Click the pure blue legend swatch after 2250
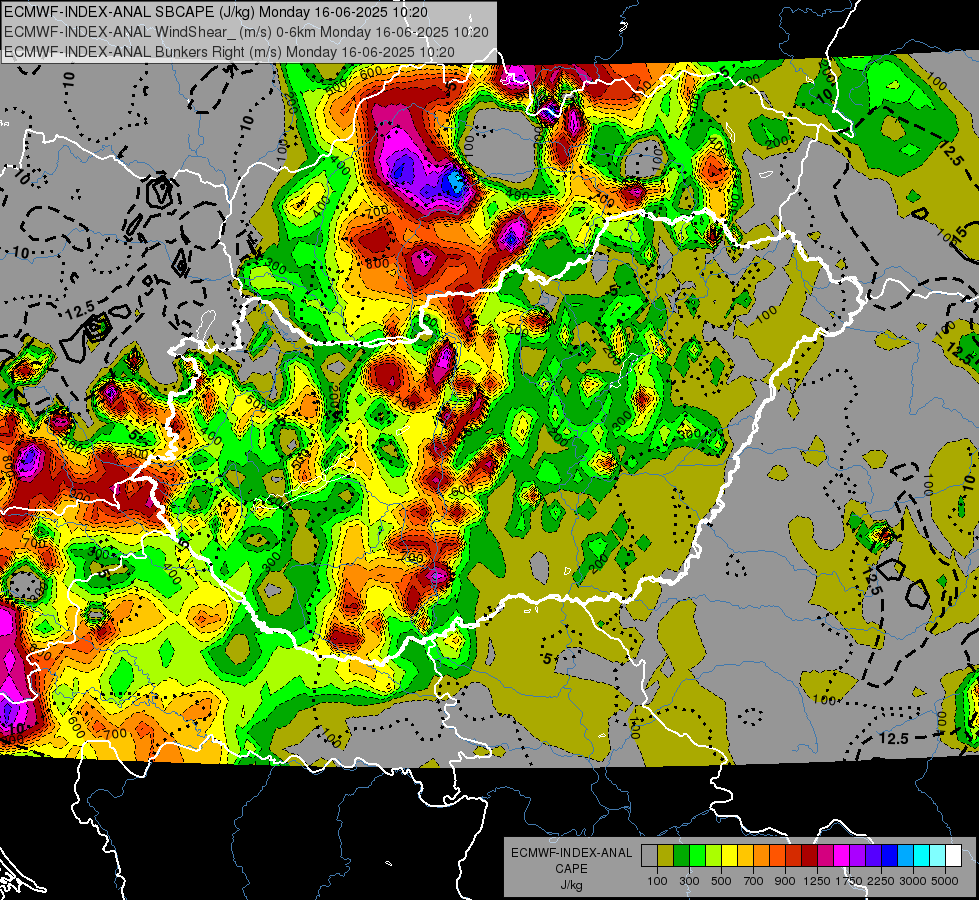Screen dimensions: 979x900 tap(889, 855)
